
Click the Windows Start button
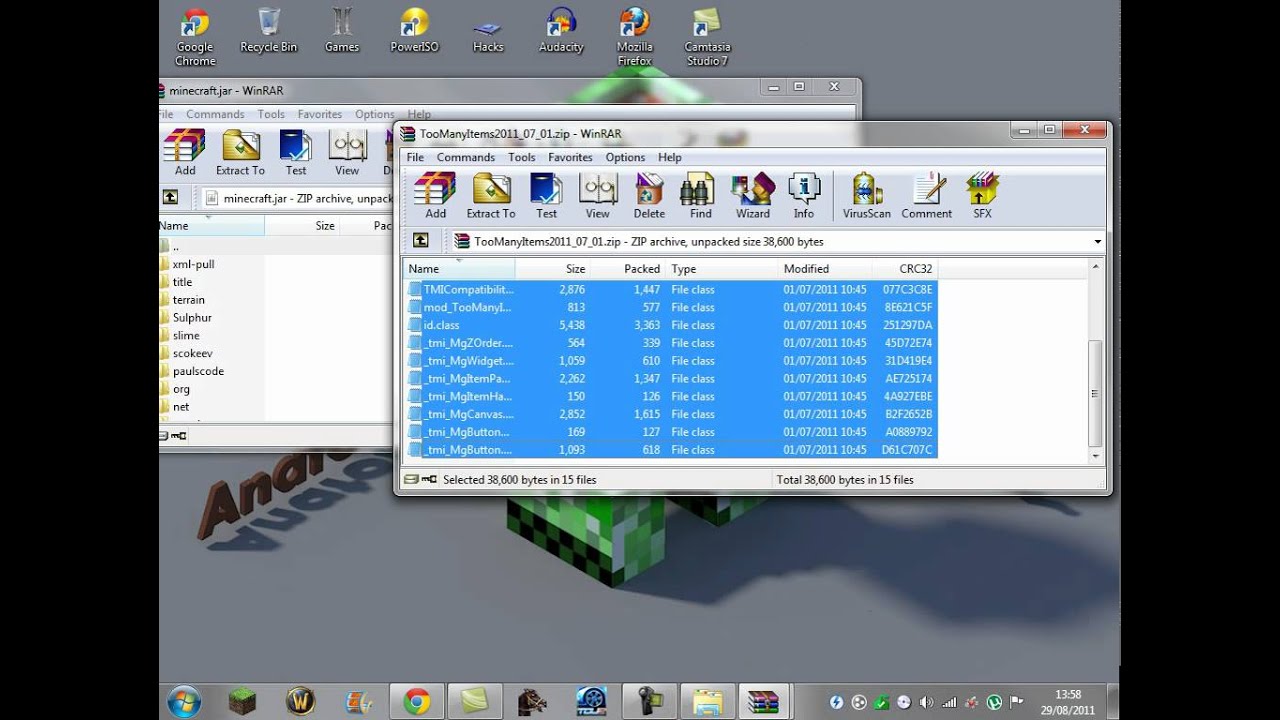(x=184, y=701)
